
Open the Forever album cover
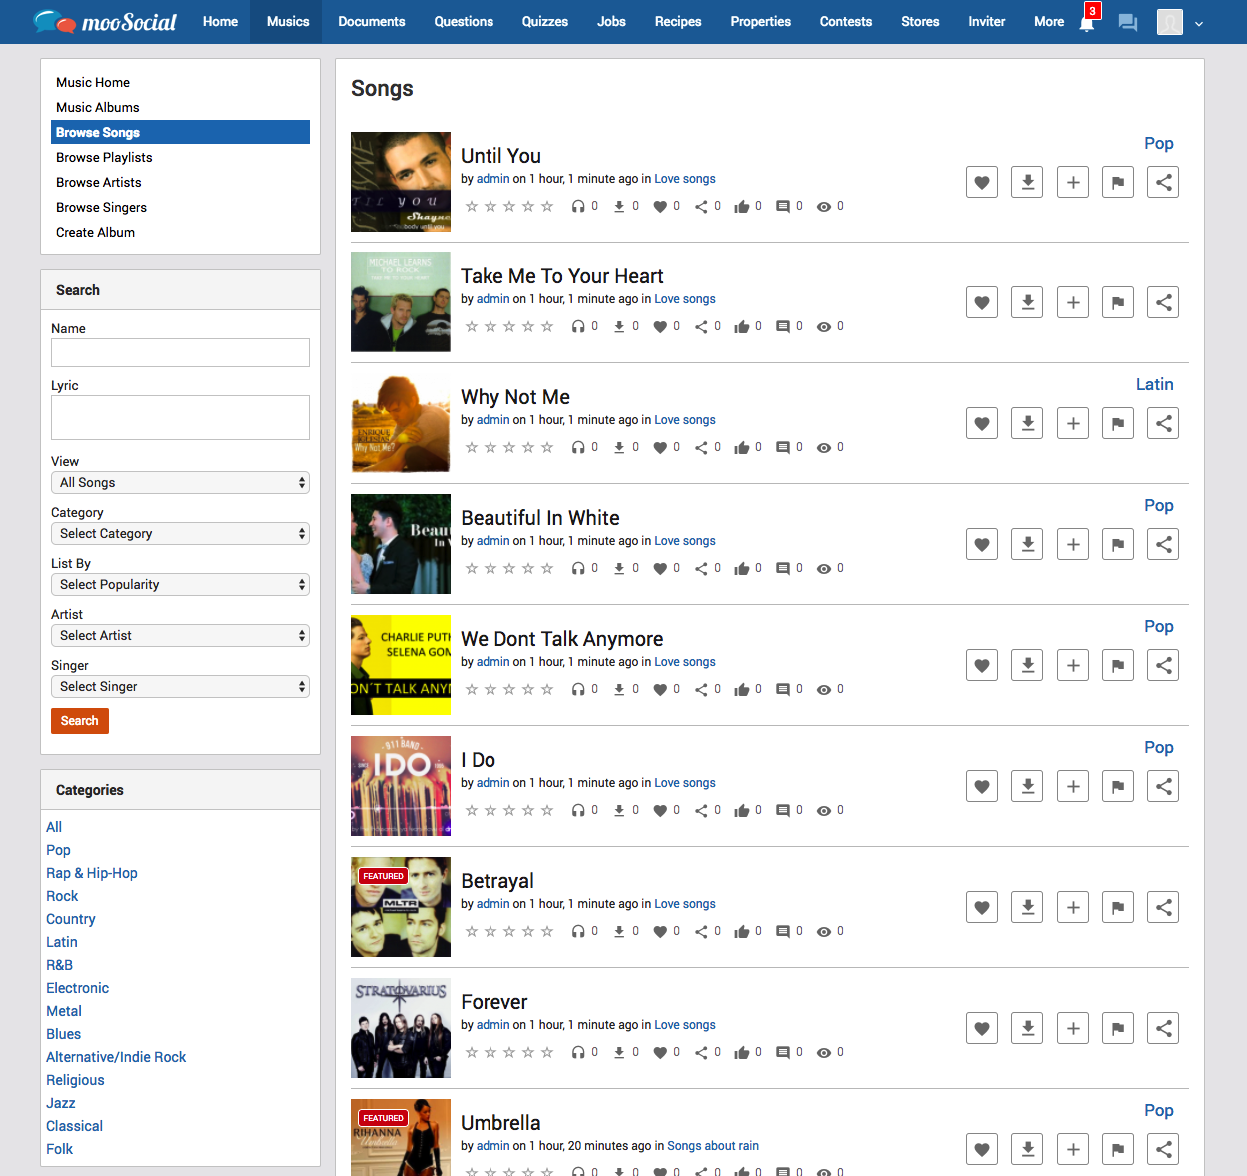(401, 1028)
